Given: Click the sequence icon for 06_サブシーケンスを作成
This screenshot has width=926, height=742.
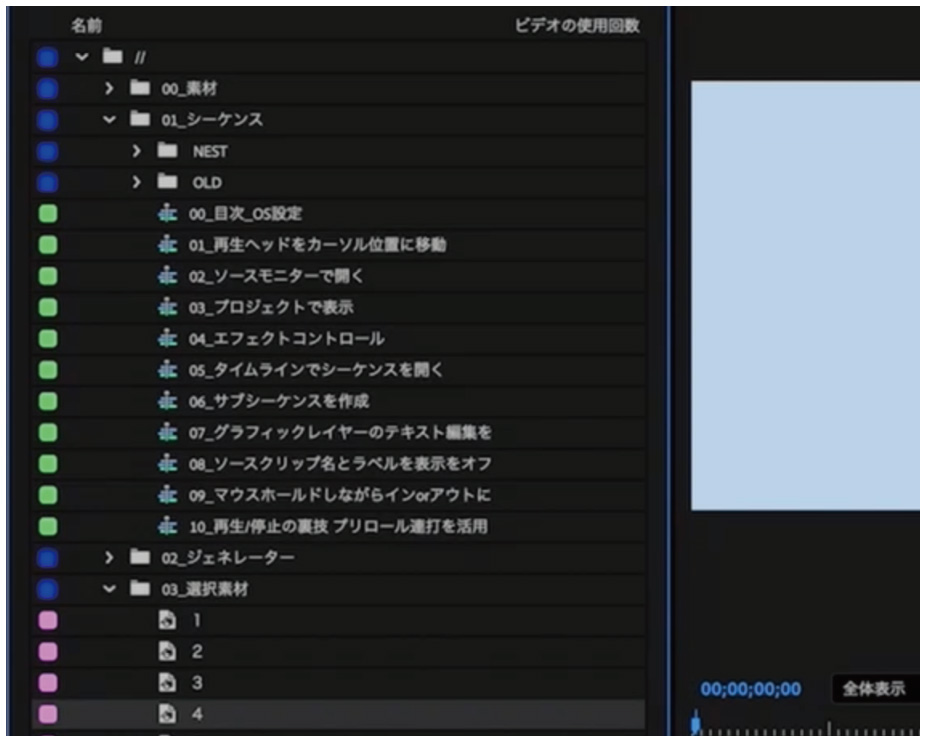Looking at the screenshot, I should click(x=166, y=401).
